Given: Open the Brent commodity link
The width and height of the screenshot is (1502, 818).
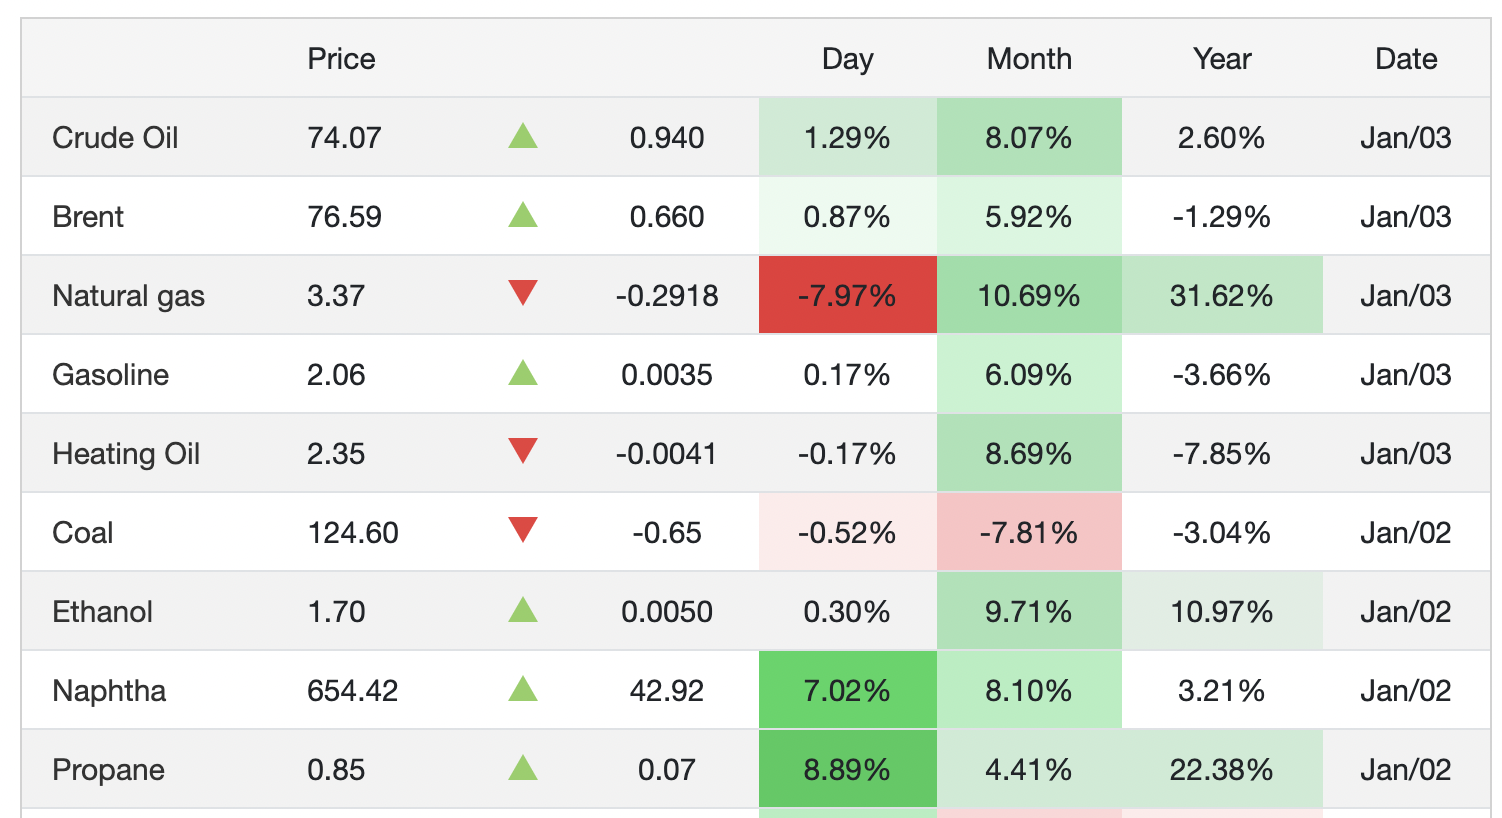Looking at the screenshot, I should 88,217.
